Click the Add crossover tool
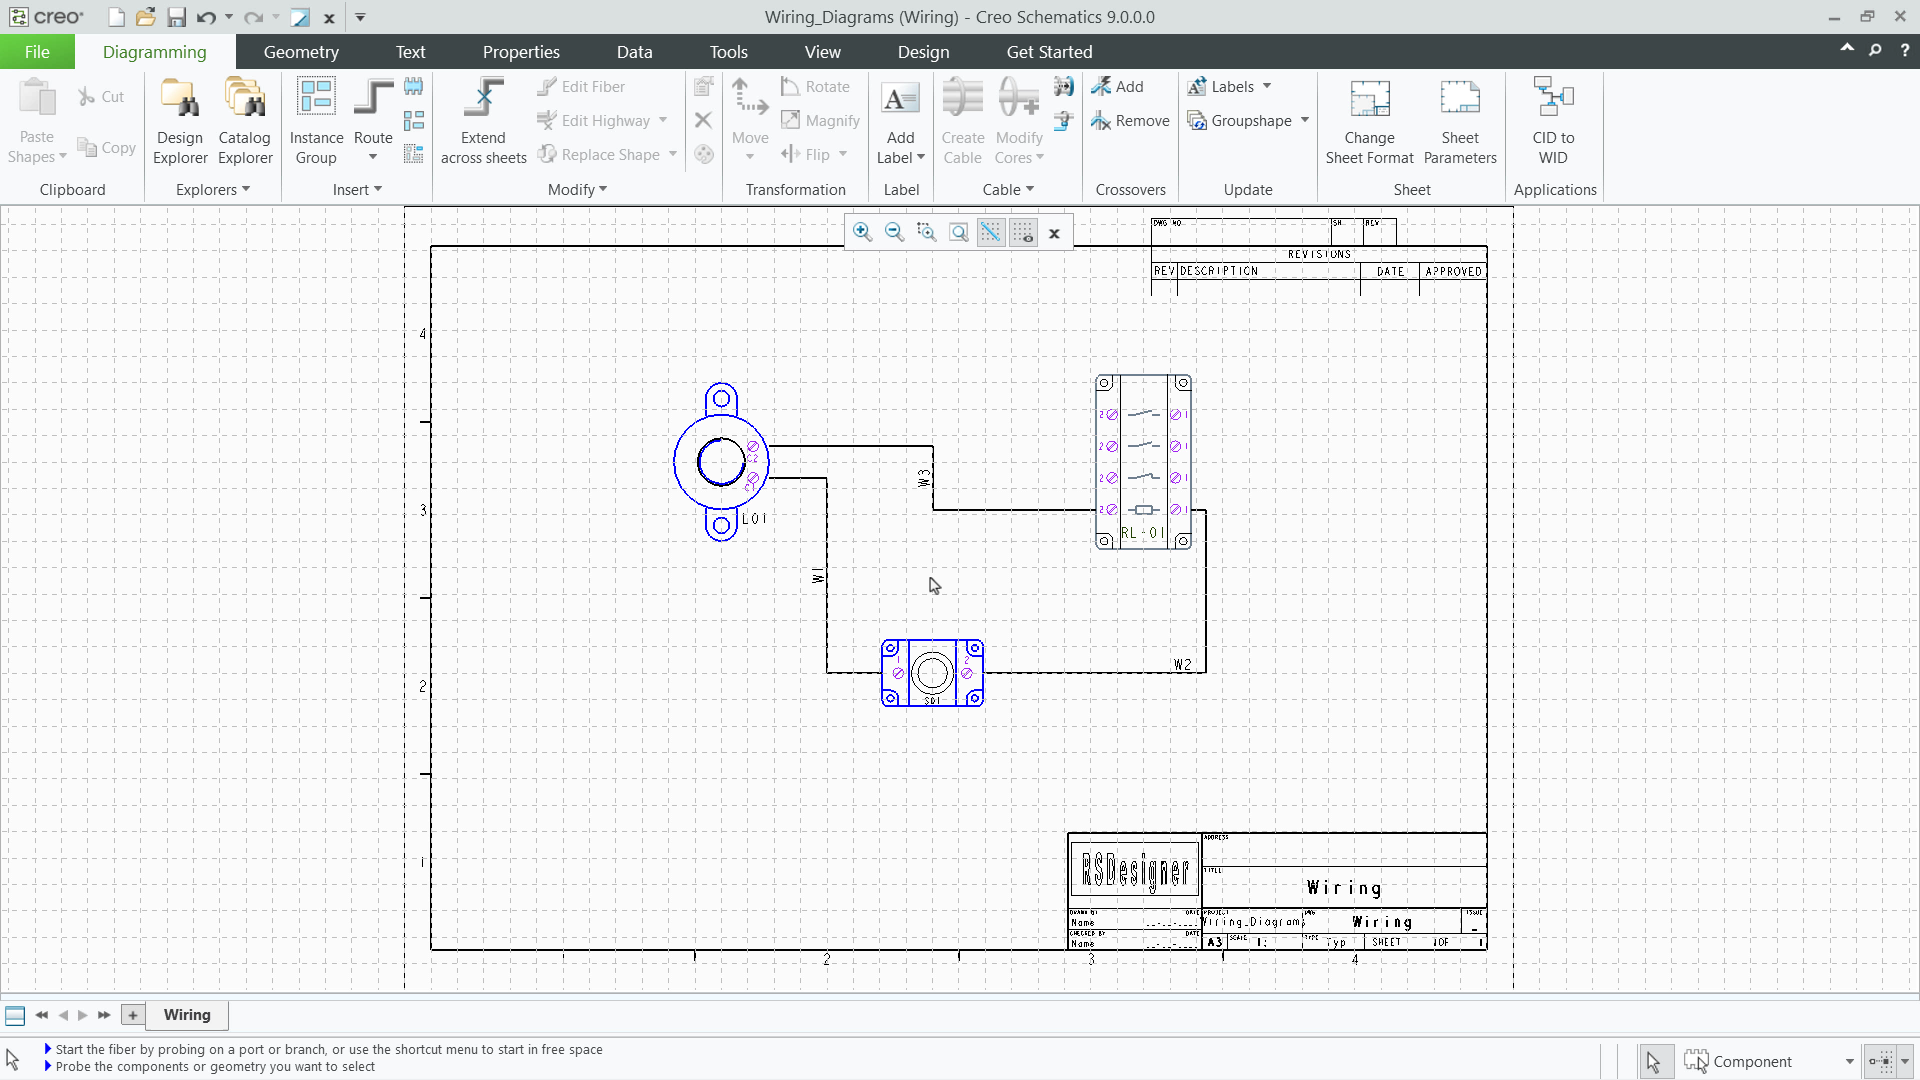 tap(1117, 87)
